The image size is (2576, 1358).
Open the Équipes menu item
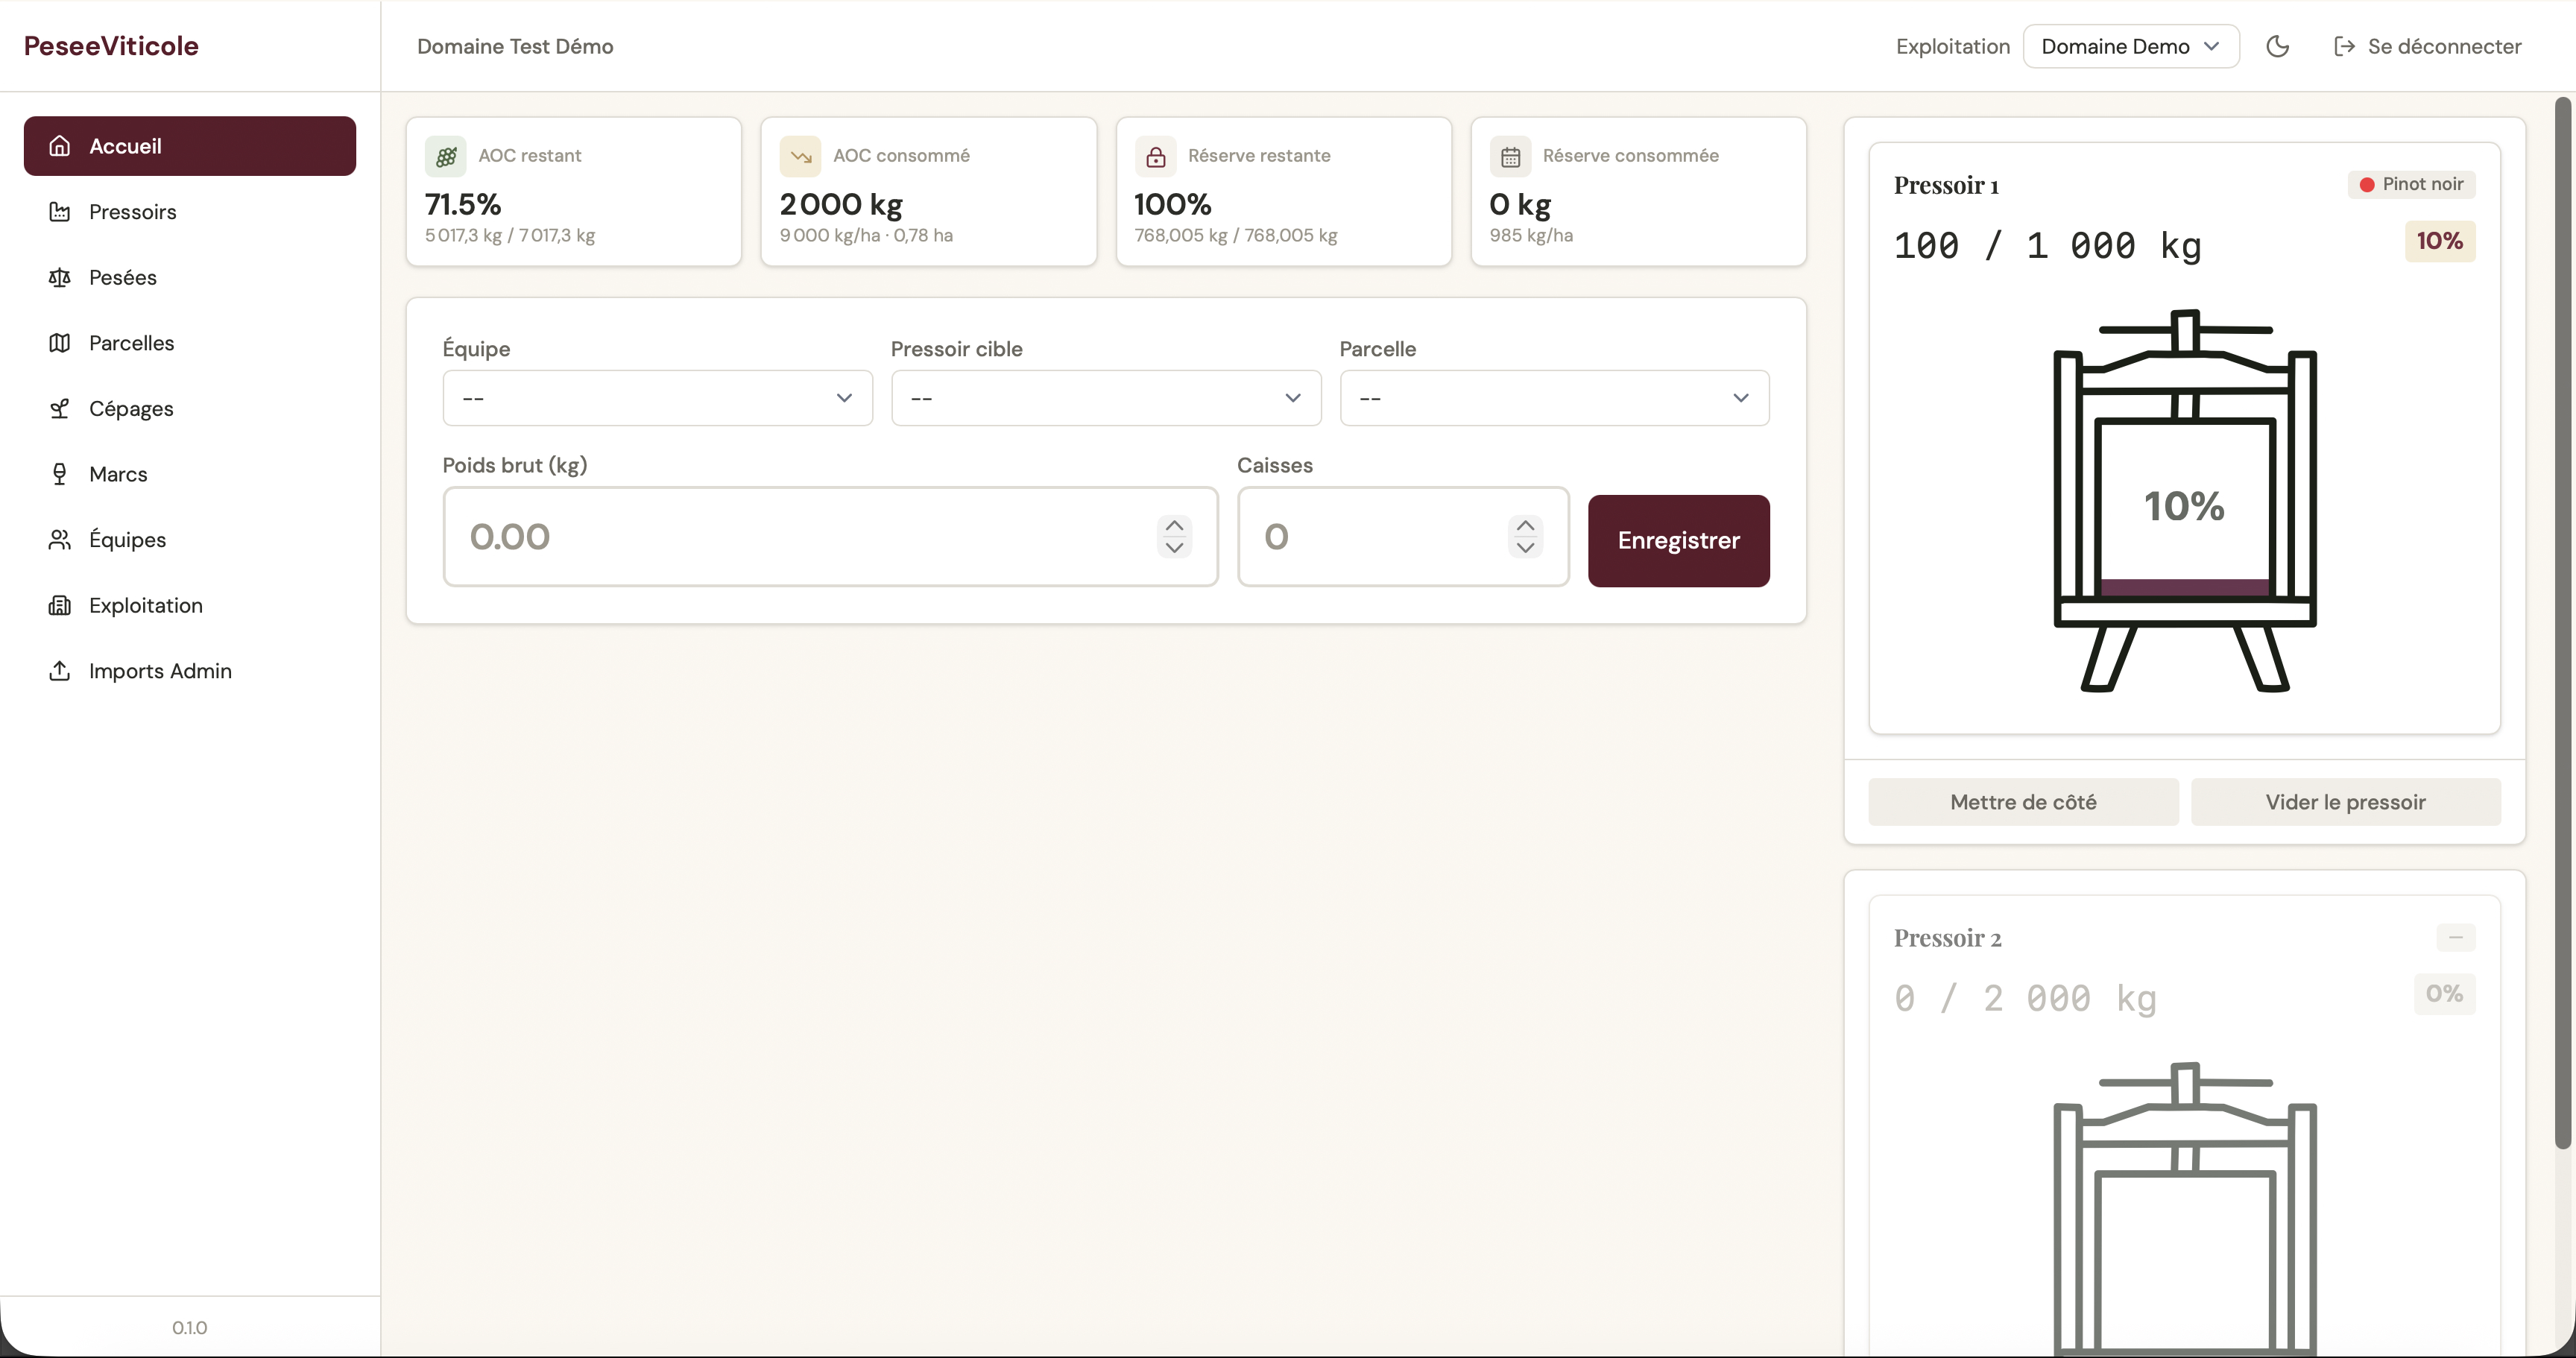tap(190, 540)
